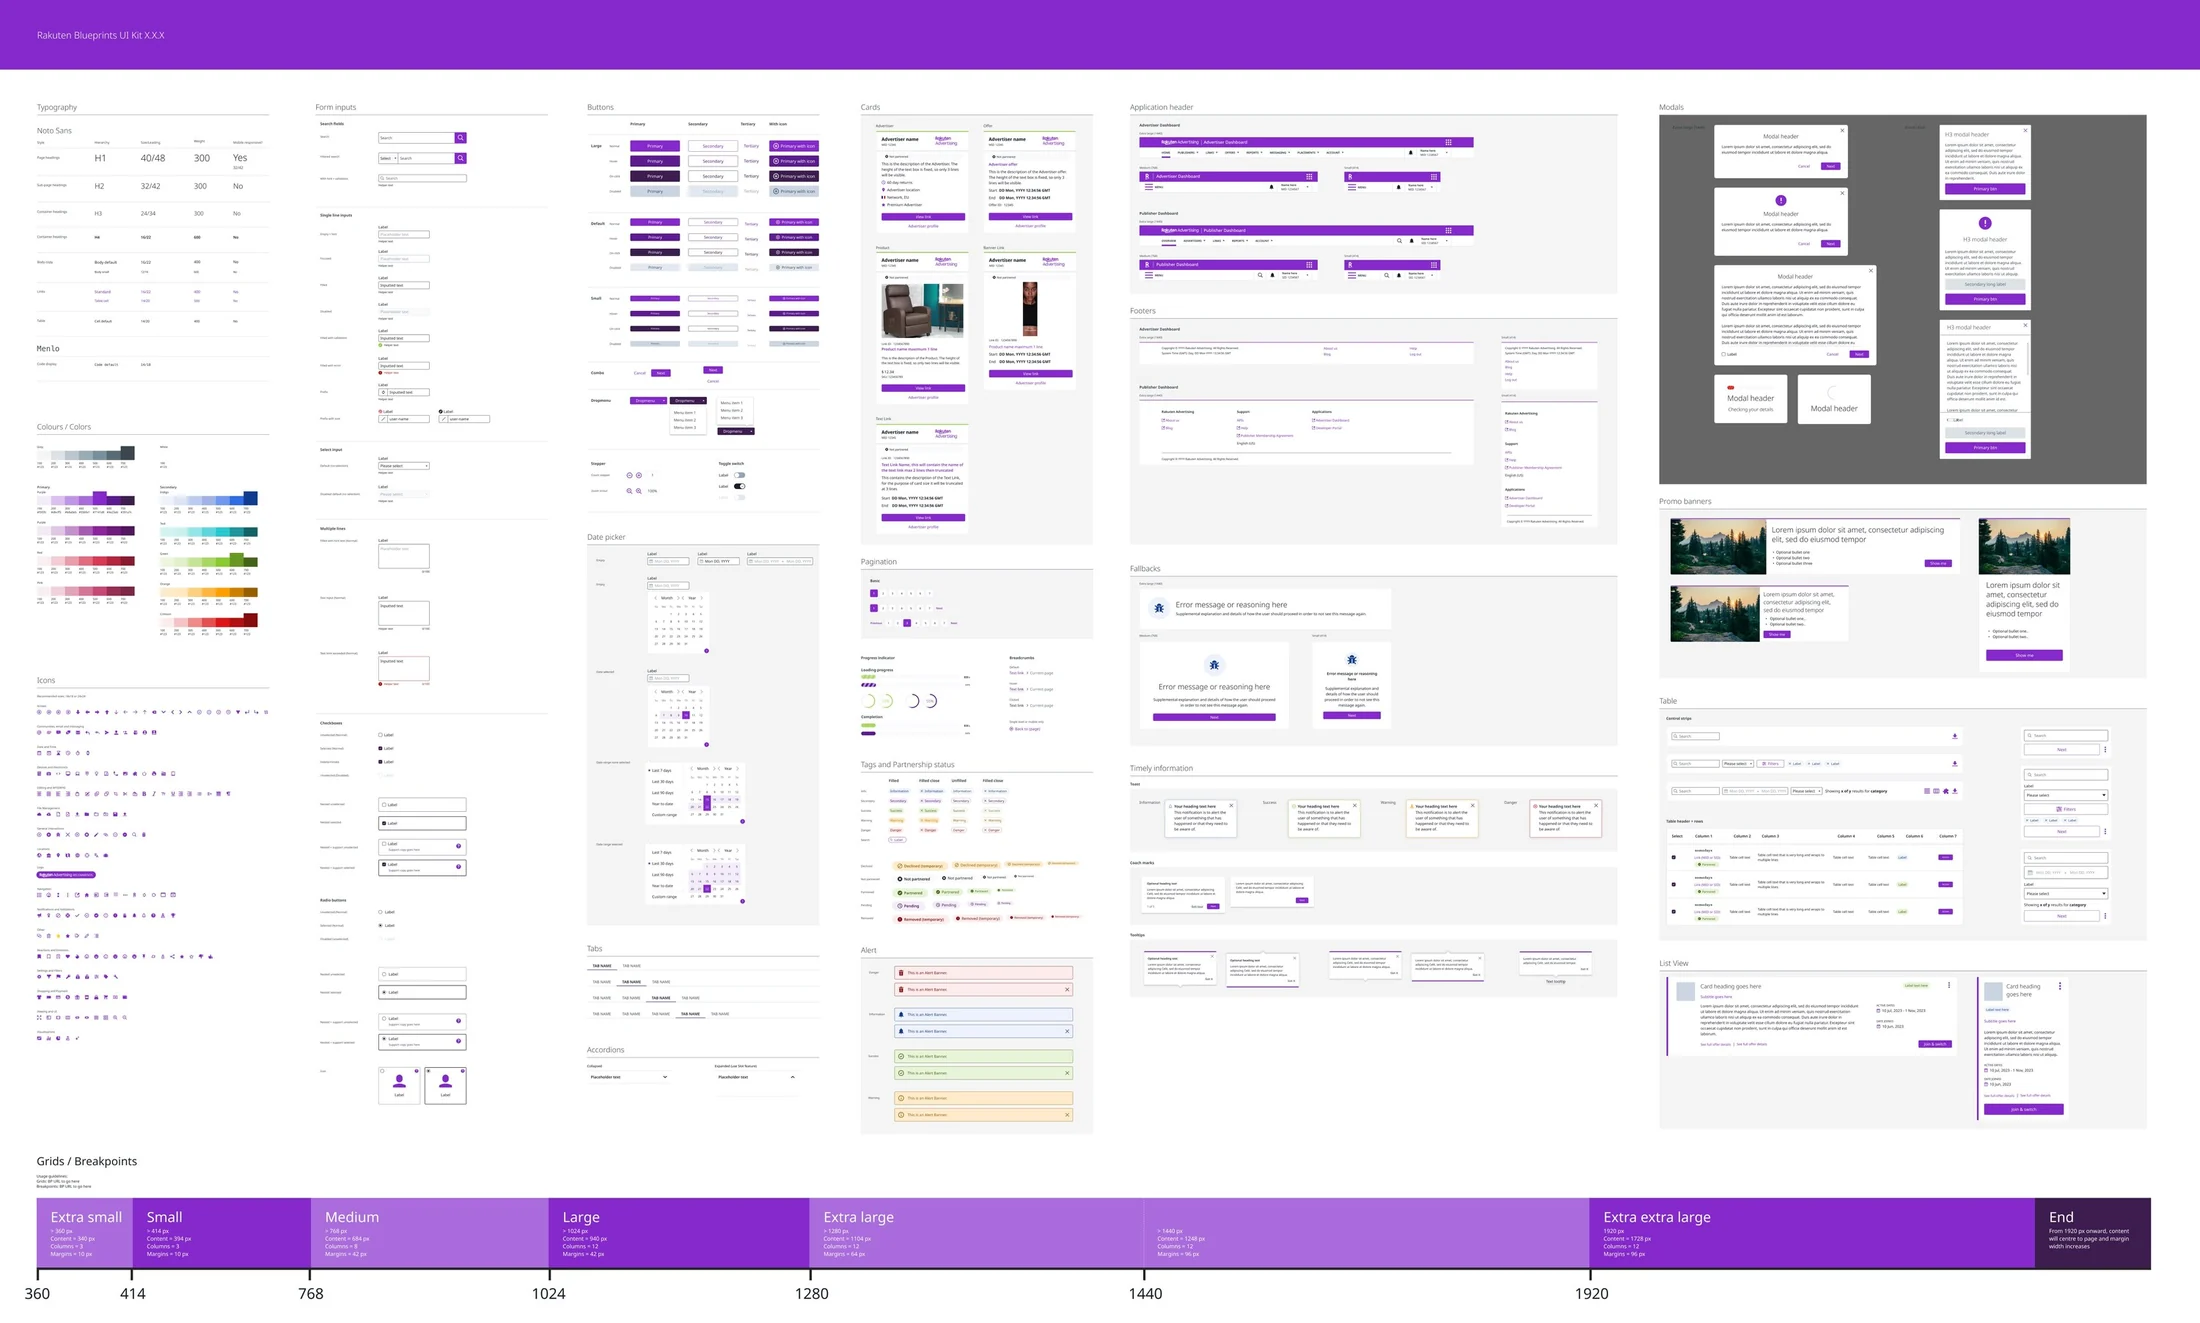
Task: Click the darkest grey colour swatch
Action: pyautogui.click(x=128, y=453)
